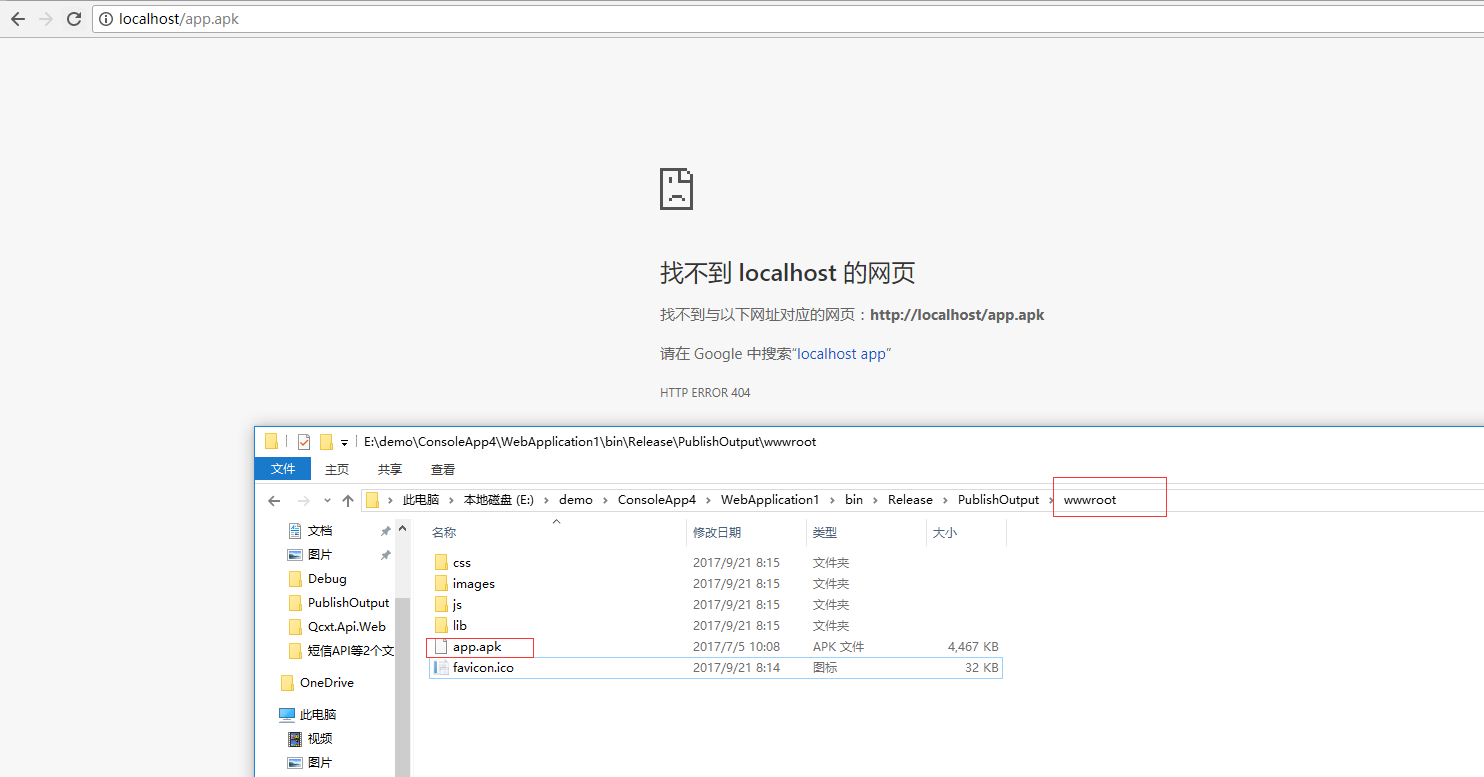Go forward in File Explorer

[304, 500]
